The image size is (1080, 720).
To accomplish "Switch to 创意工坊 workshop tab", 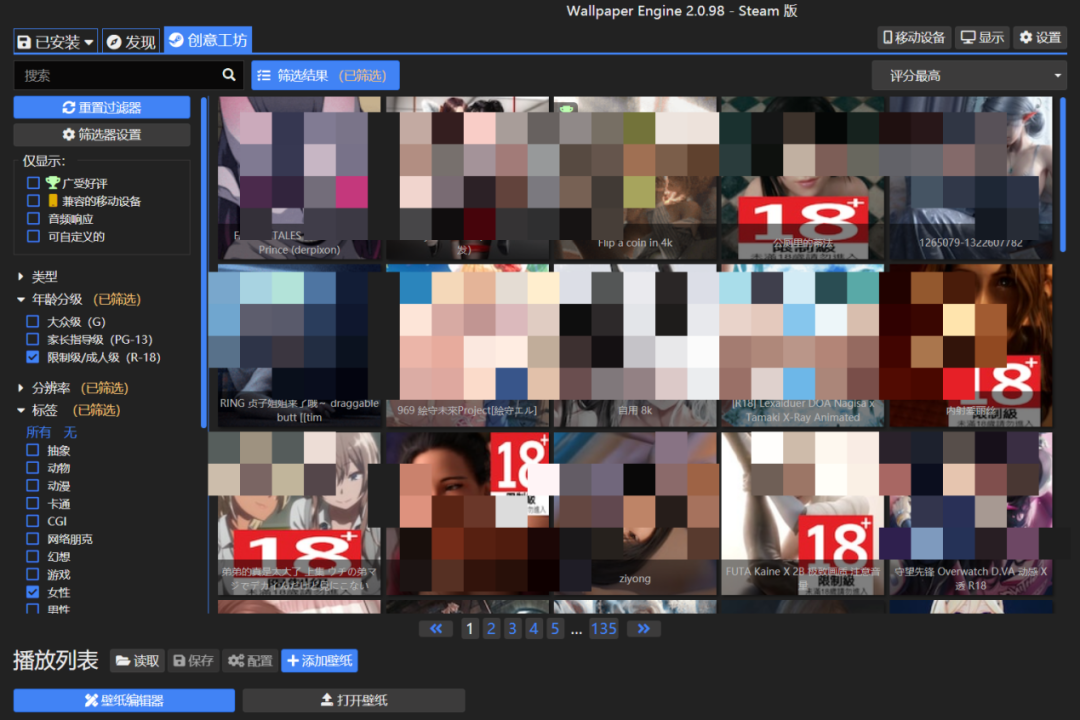I will [208, 40].
